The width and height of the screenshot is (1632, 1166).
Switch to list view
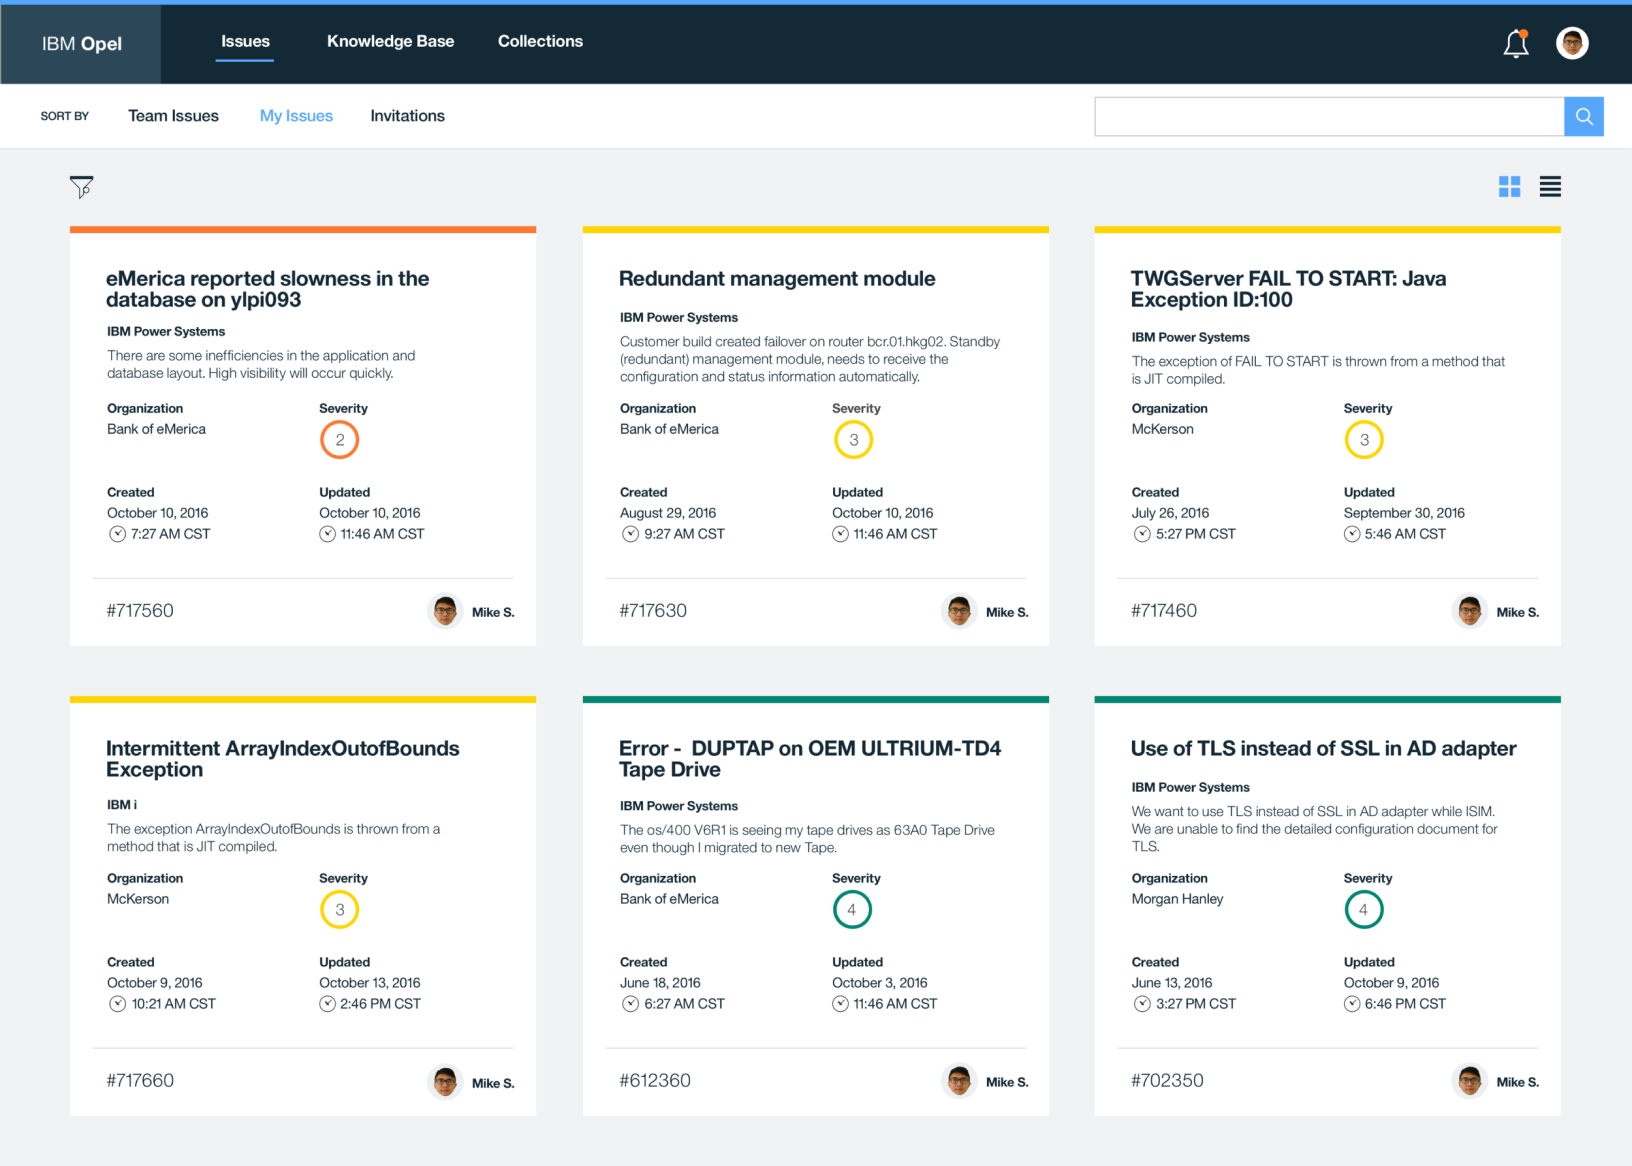coord(1550,187)
